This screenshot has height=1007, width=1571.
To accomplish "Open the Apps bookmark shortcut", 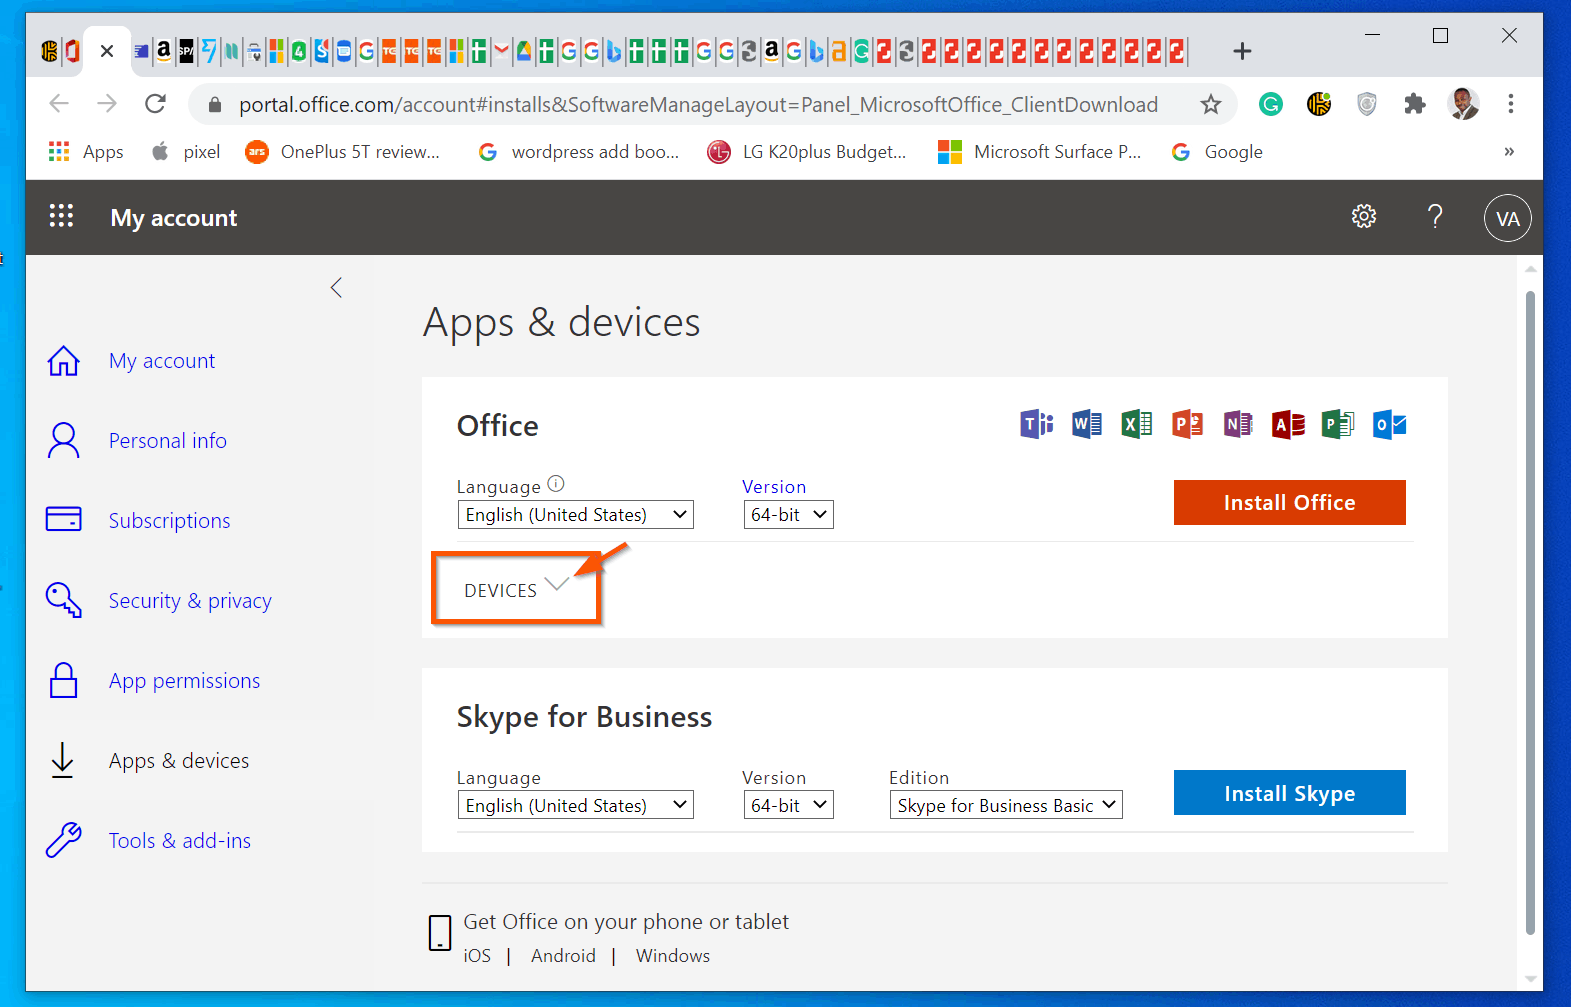I will click(86, 152).
